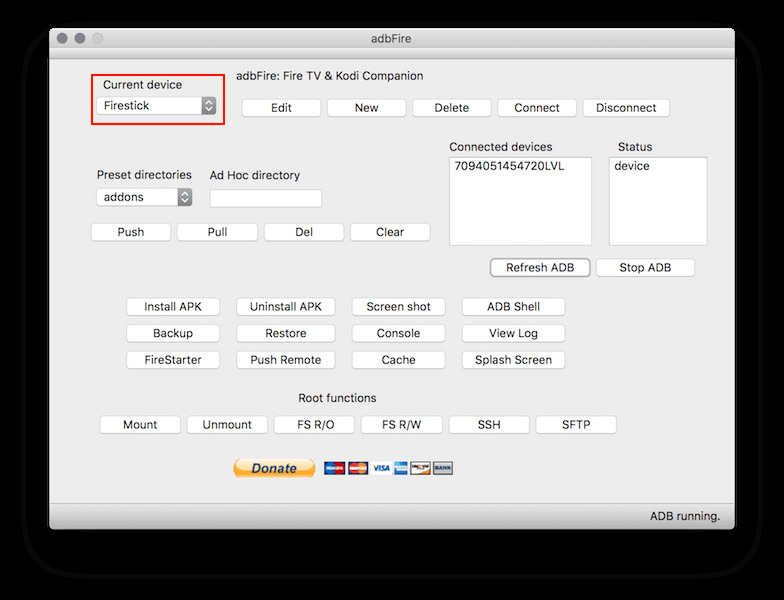Image resolution: width=784 pixels, height=600 pixels.
Task: Push a file to the device
Action: pyautogui.click(x=131, y=232)
